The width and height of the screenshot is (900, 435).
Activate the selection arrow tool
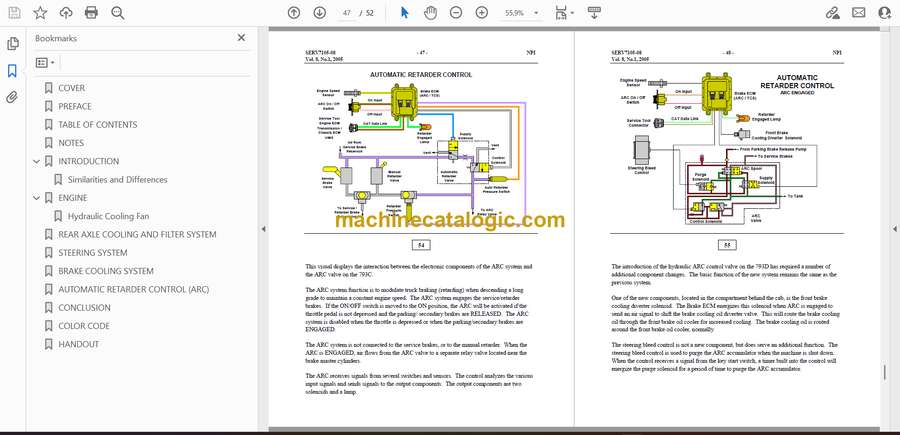(x=405, y=13)
